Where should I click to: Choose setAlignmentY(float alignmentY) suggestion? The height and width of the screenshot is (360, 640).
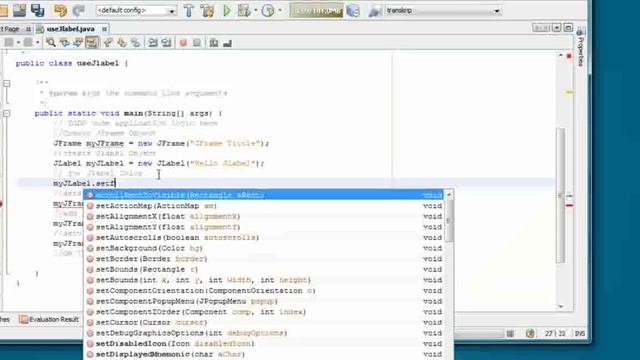point(264,227)
